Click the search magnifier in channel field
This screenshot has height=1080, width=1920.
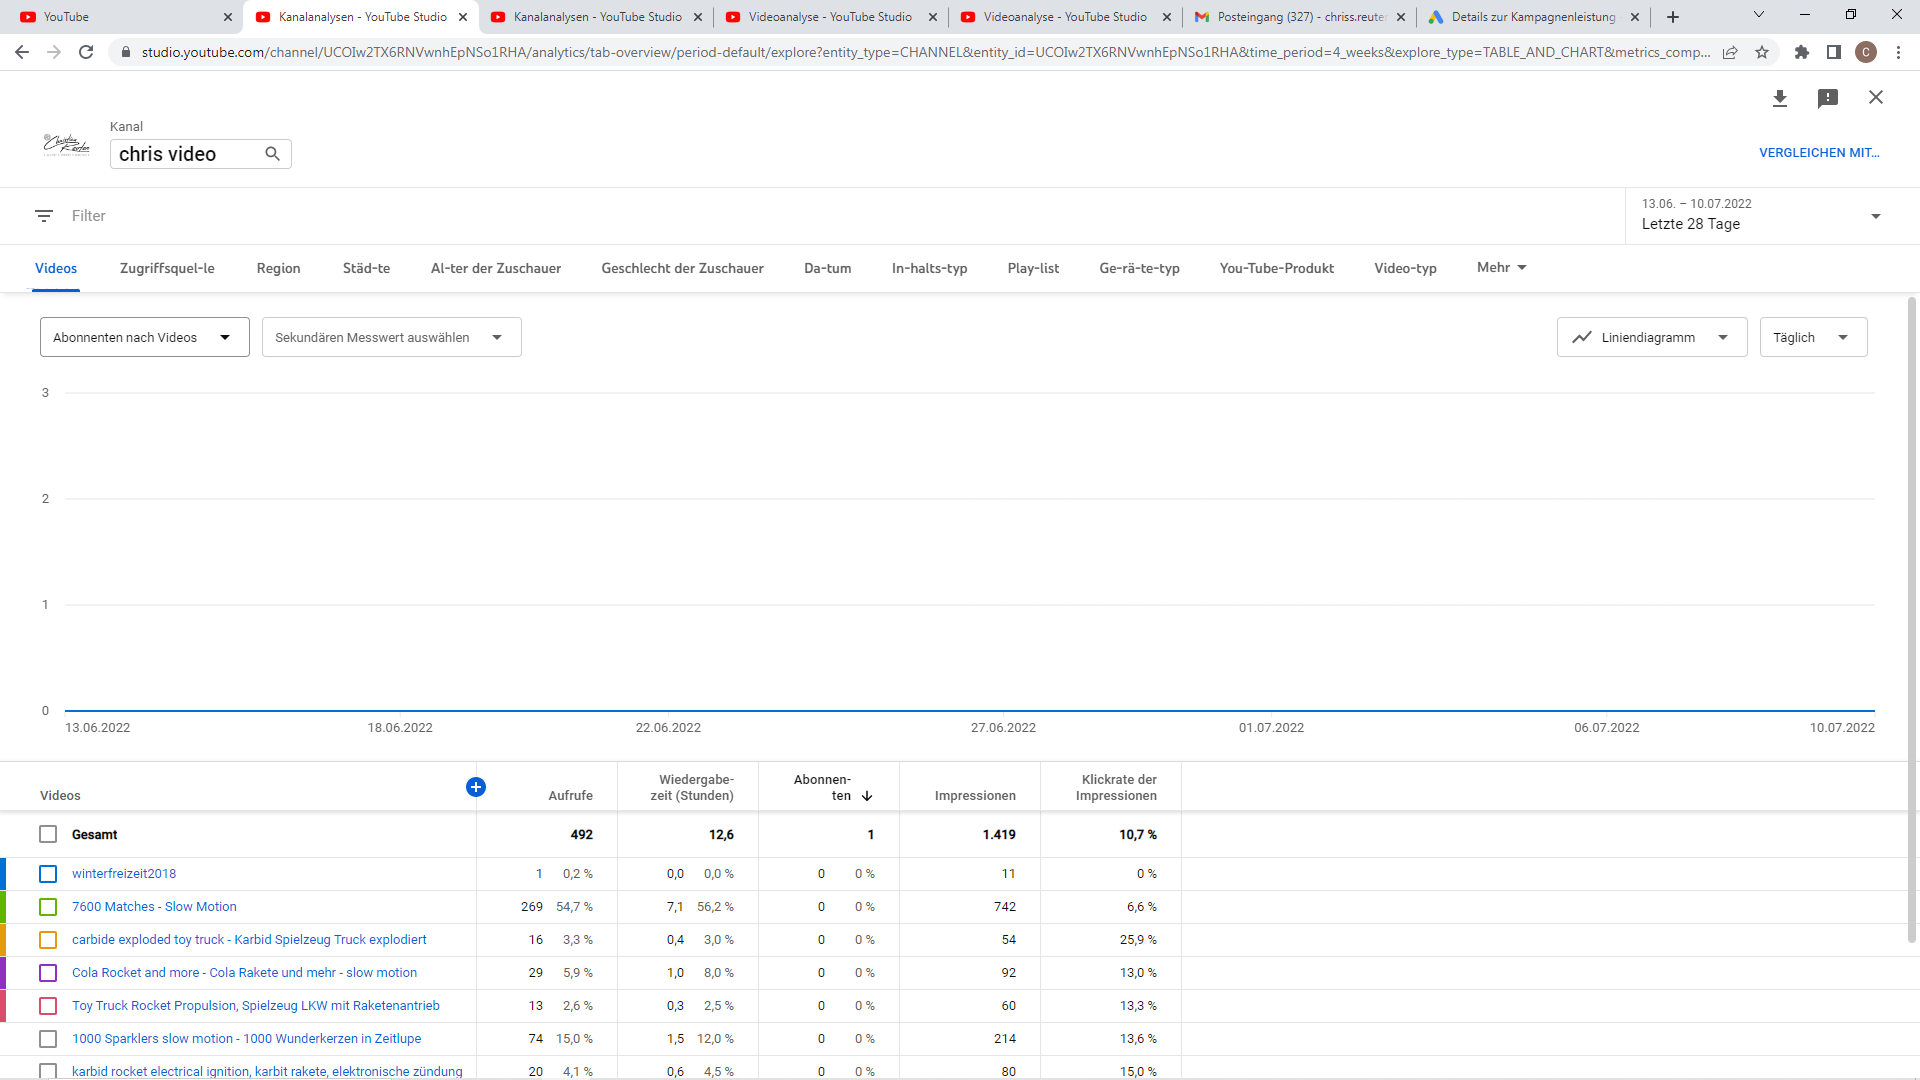[x=272, y=154]
